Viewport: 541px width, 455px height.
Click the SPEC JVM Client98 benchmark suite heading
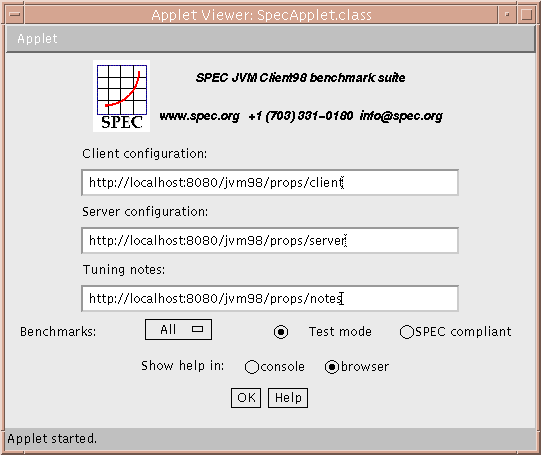point(301,78)
